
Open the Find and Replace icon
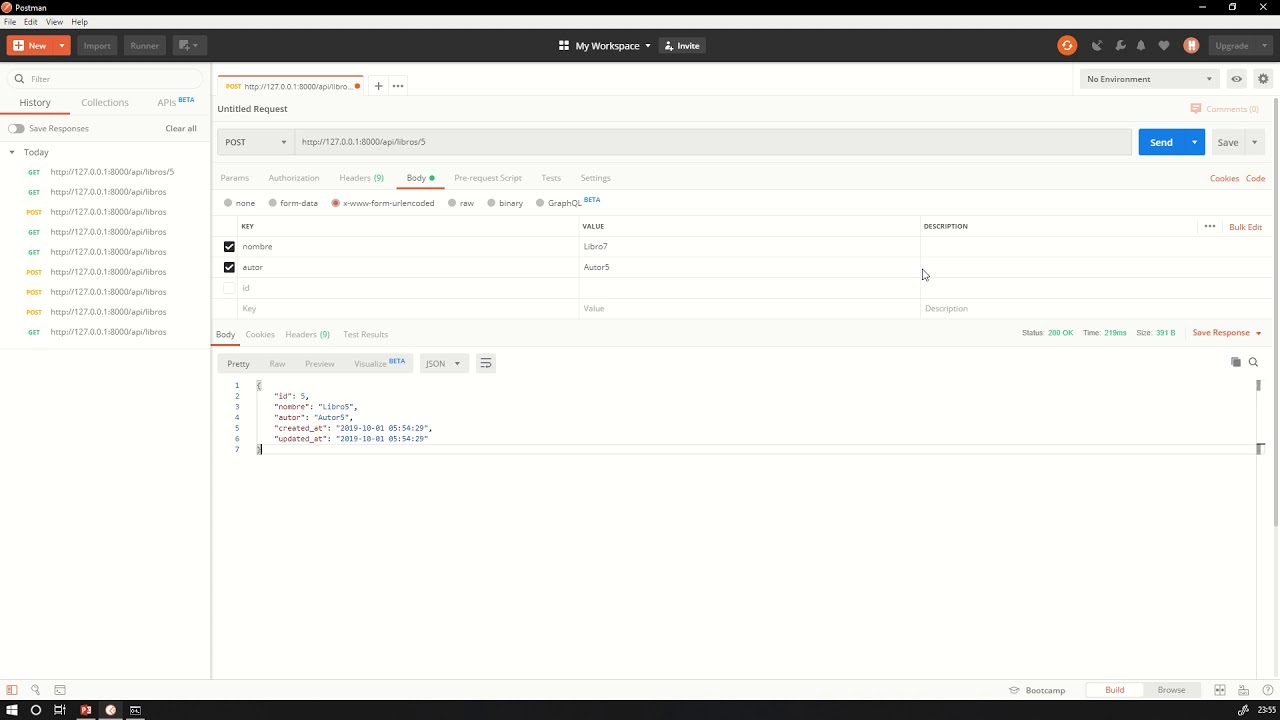click(x=36, y=690)
